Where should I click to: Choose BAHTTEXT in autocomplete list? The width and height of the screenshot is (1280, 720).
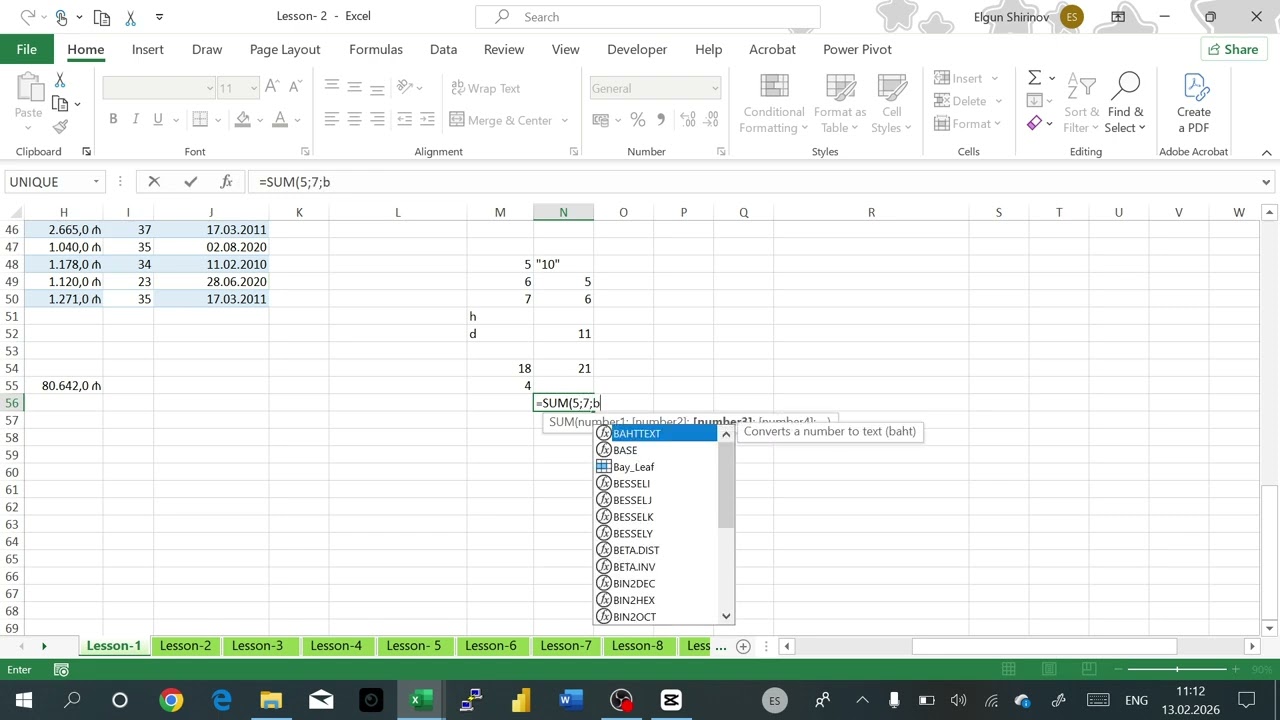click(x=657, y=434)
